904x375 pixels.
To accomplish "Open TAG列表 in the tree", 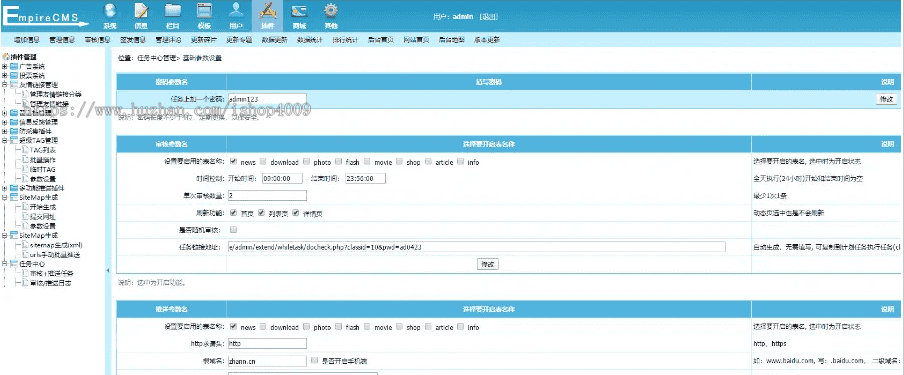I will (43, 150).
